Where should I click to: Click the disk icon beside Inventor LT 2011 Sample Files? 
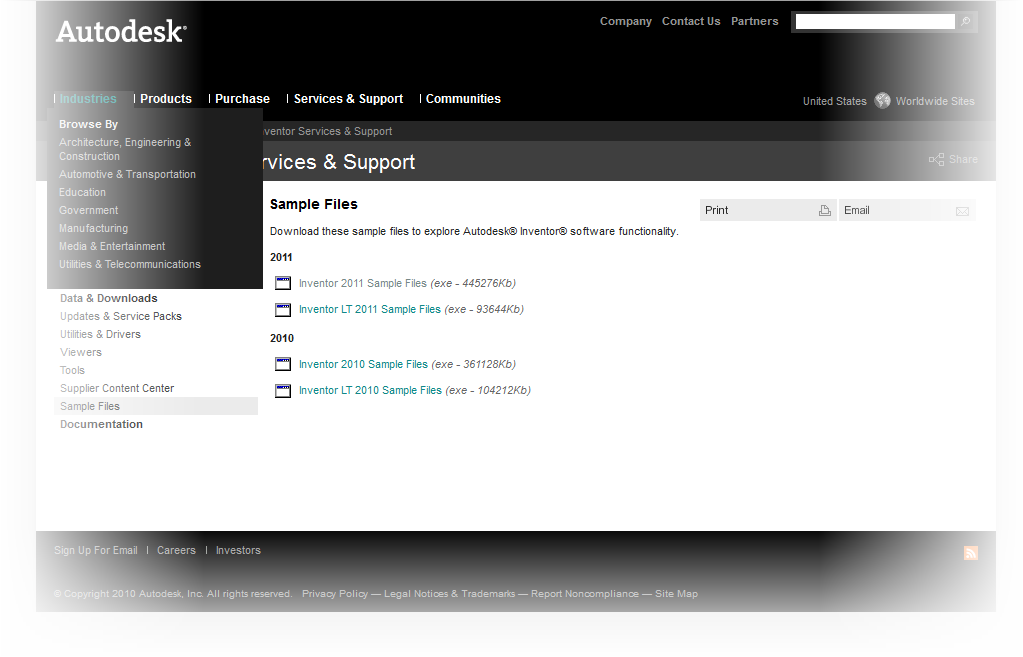click(282, 309)
